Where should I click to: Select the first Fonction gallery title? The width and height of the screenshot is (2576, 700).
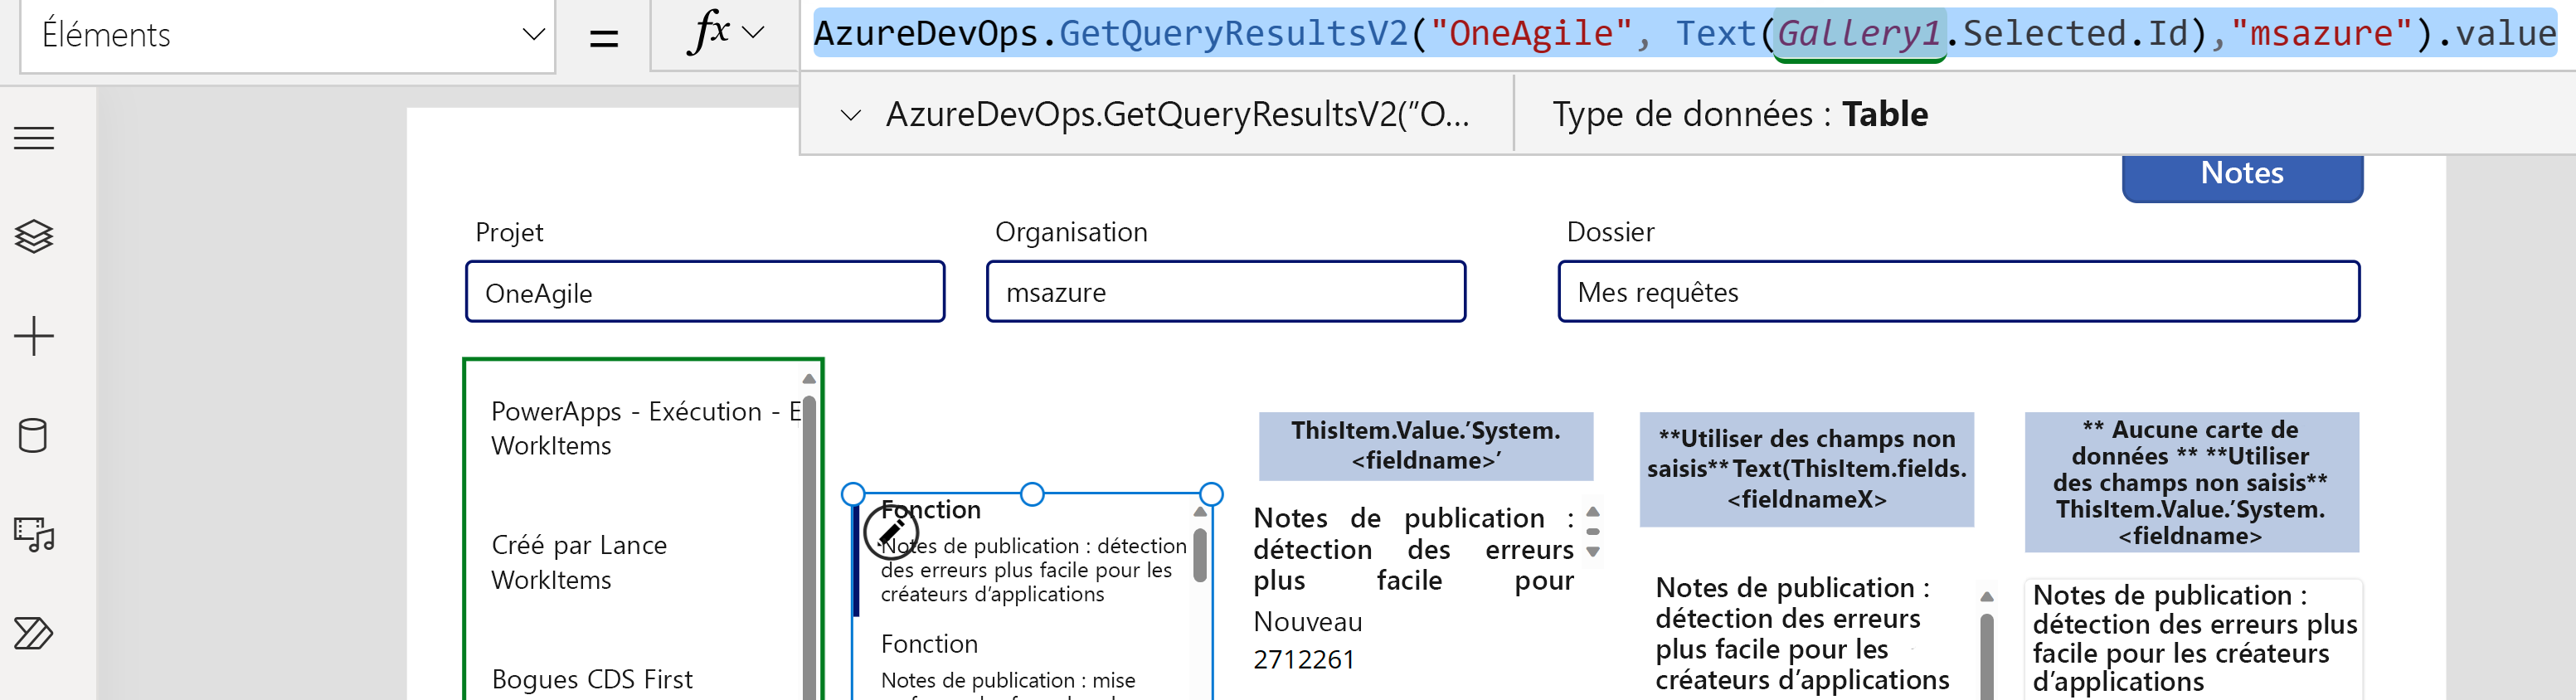point(930,510)
